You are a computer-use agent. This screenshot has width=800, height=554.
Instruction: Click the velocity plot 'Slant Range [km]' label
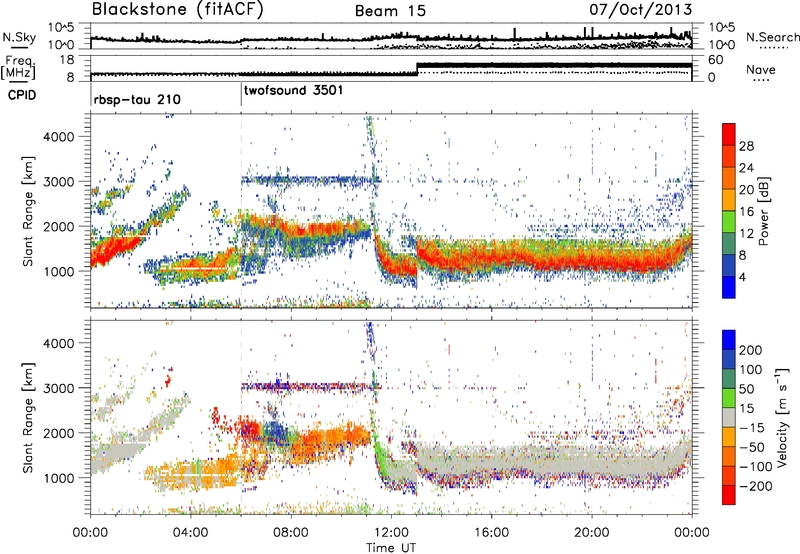pos(28,418)
